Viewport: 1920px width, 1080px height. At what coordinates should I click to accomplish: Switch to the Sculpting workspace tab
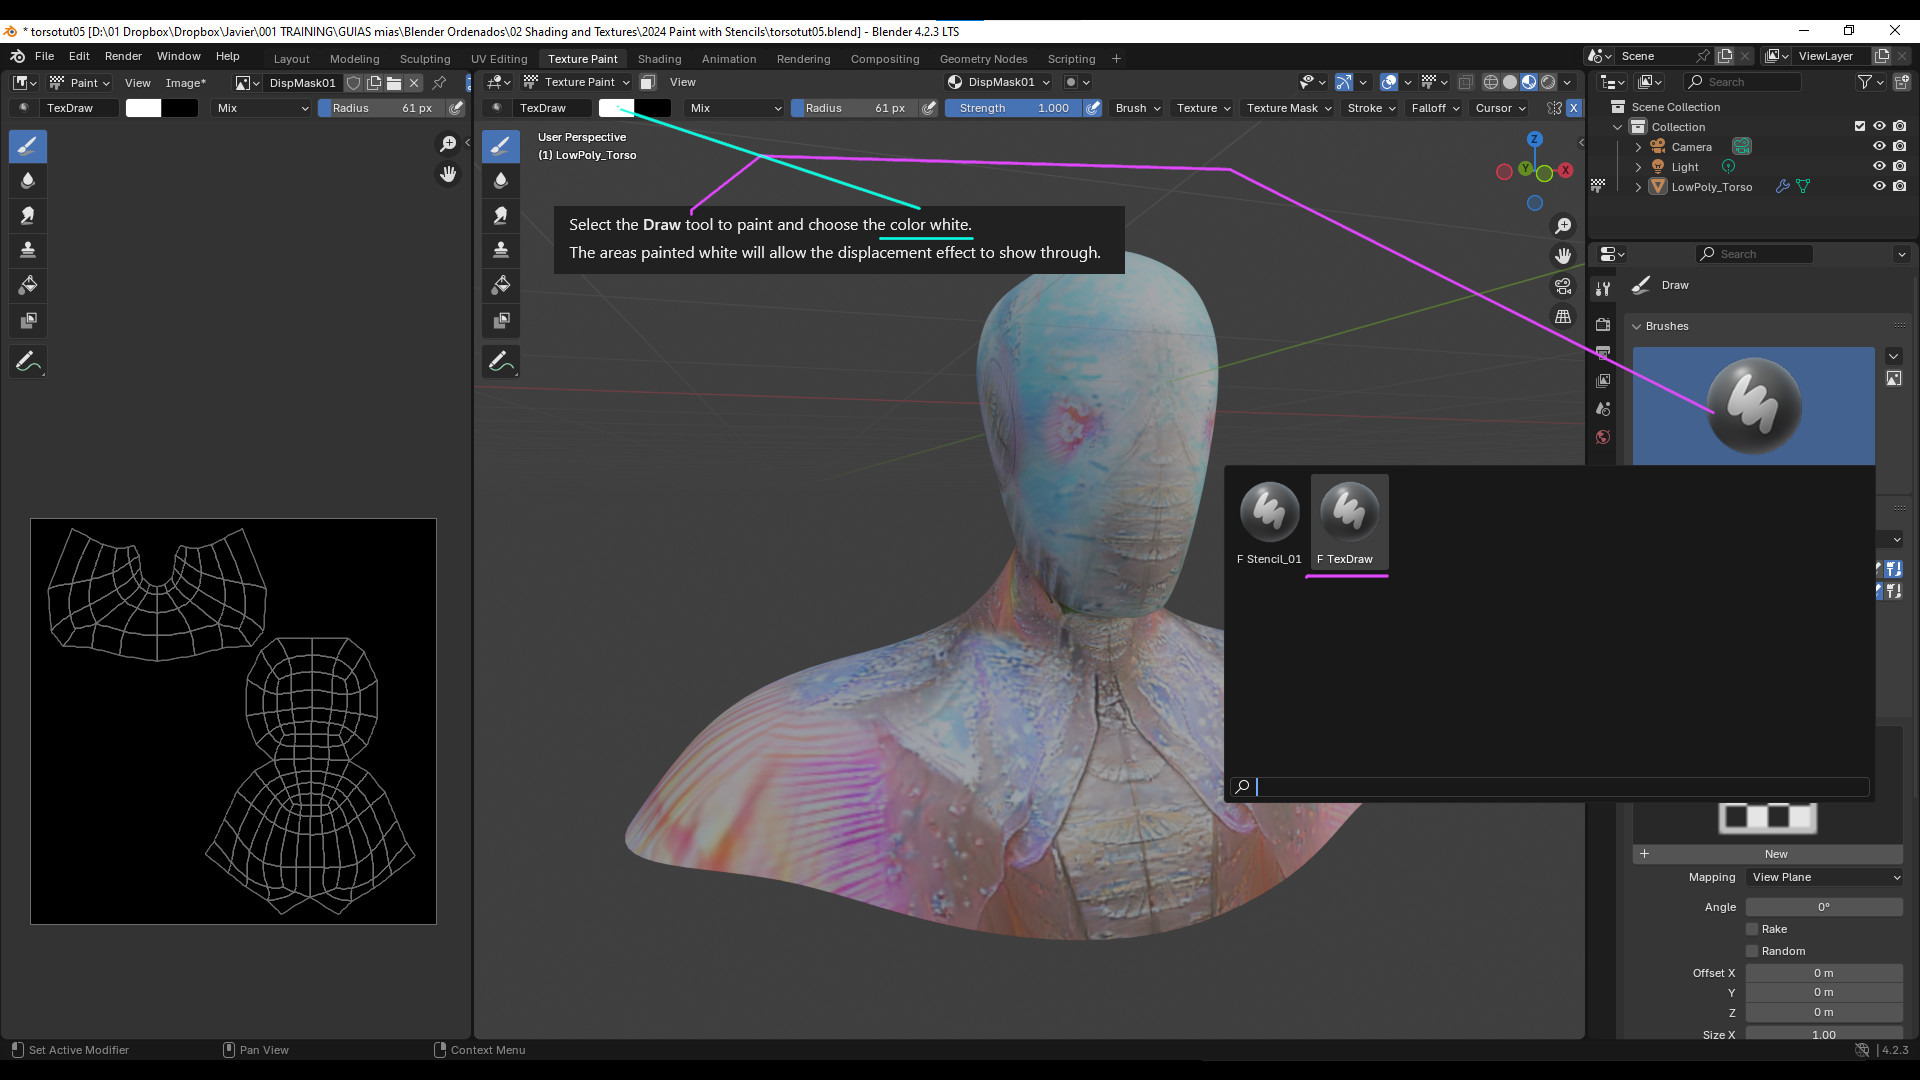click(425, 59)
